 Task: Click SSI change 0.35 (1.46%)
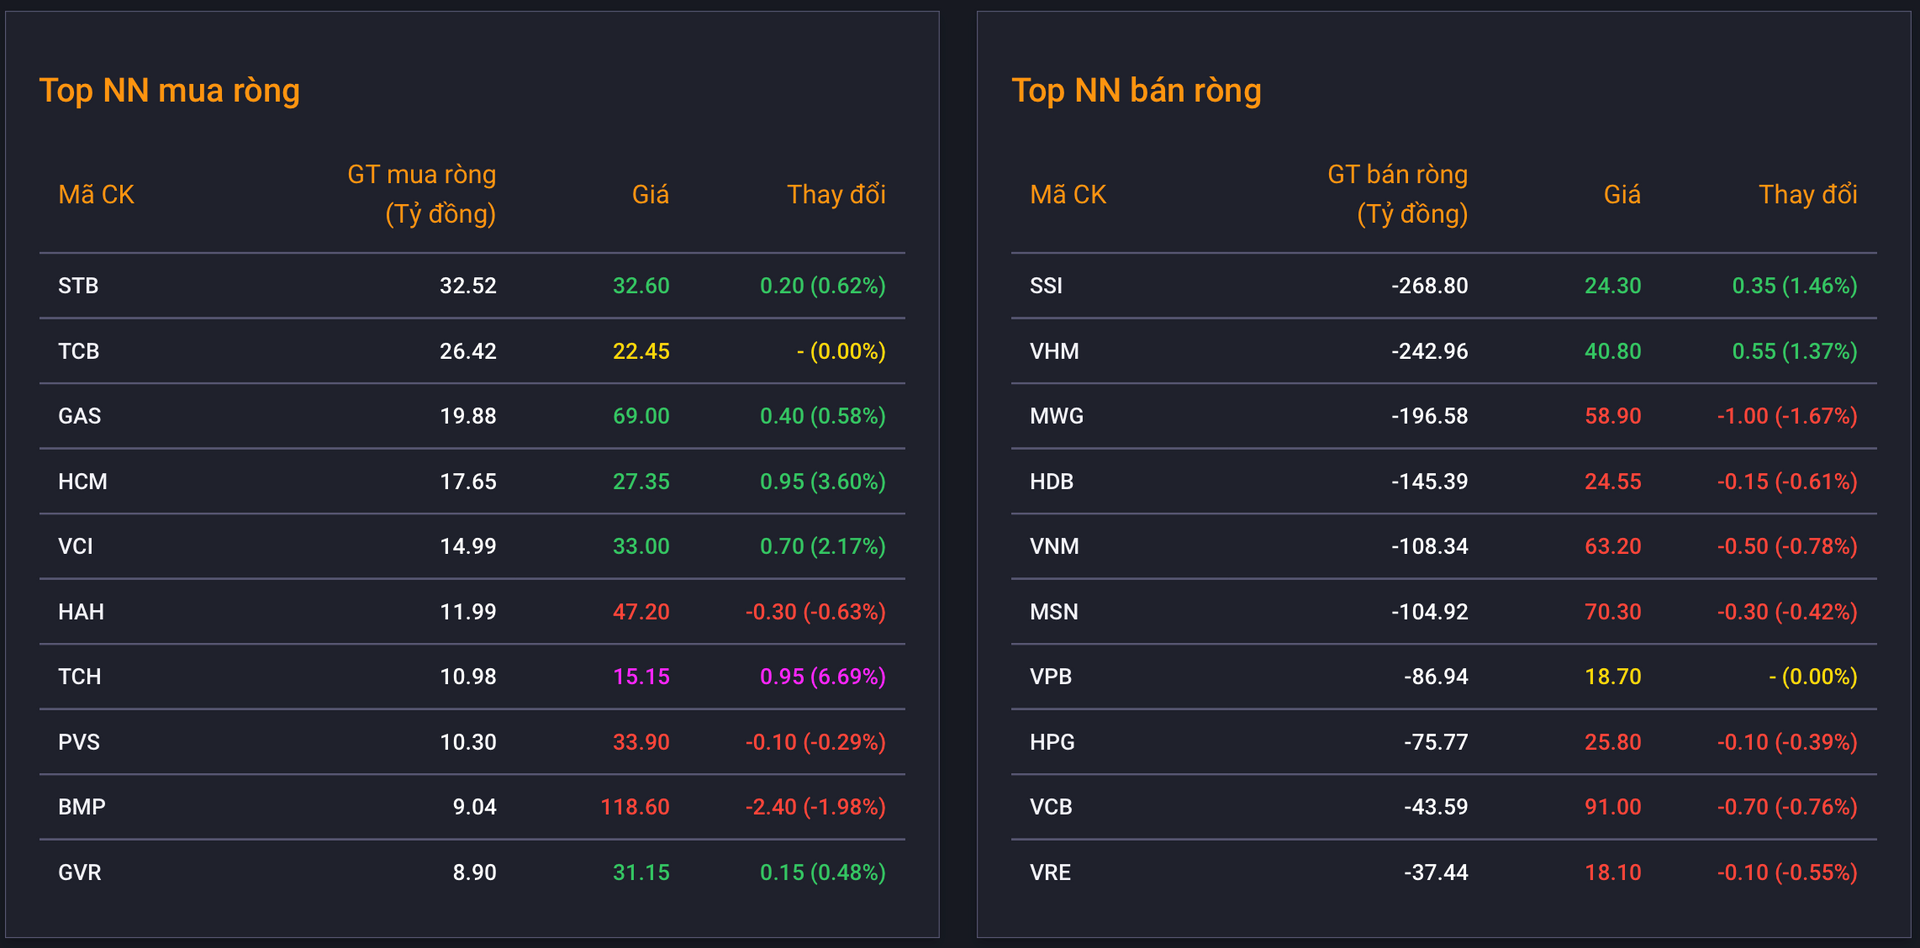pyautogui.click(x=1795, y=286)
